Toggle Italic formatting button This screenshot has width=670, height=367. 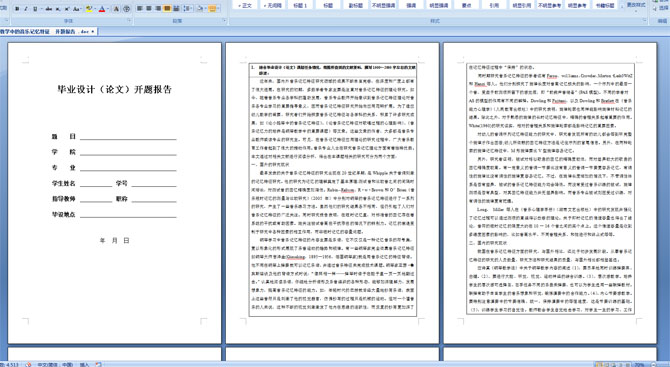26,9
